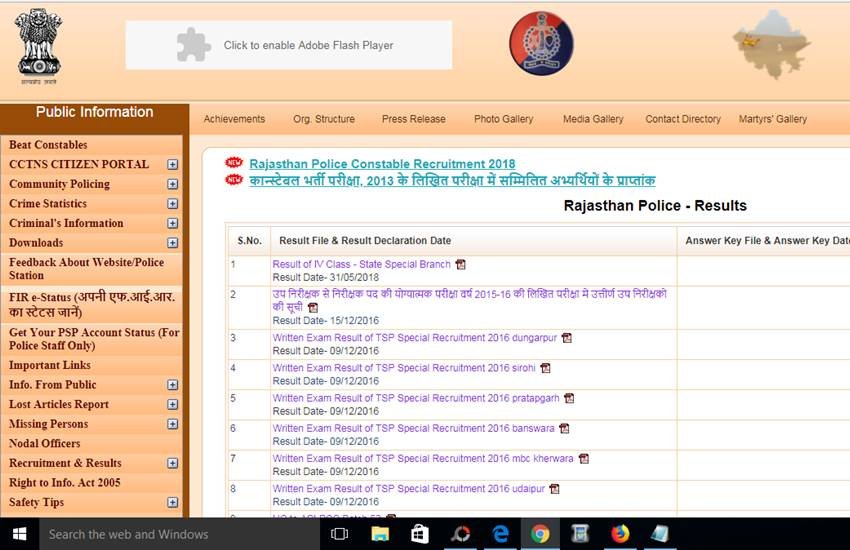
Task: Expand the Missing Persons section
Action: [x=172, y=424]
